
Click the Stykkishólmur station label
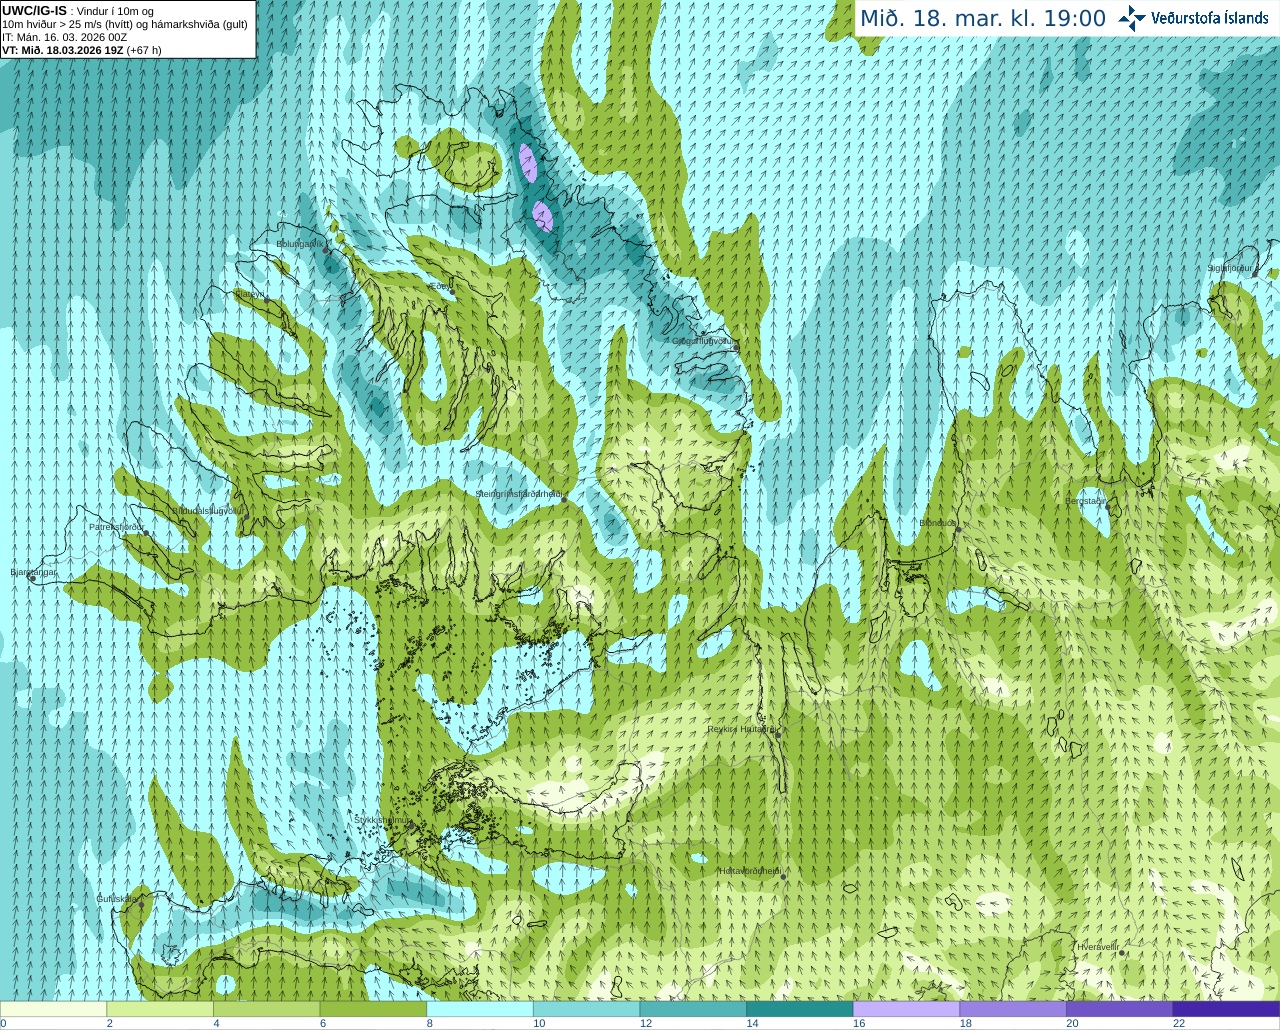pos(382,820)
